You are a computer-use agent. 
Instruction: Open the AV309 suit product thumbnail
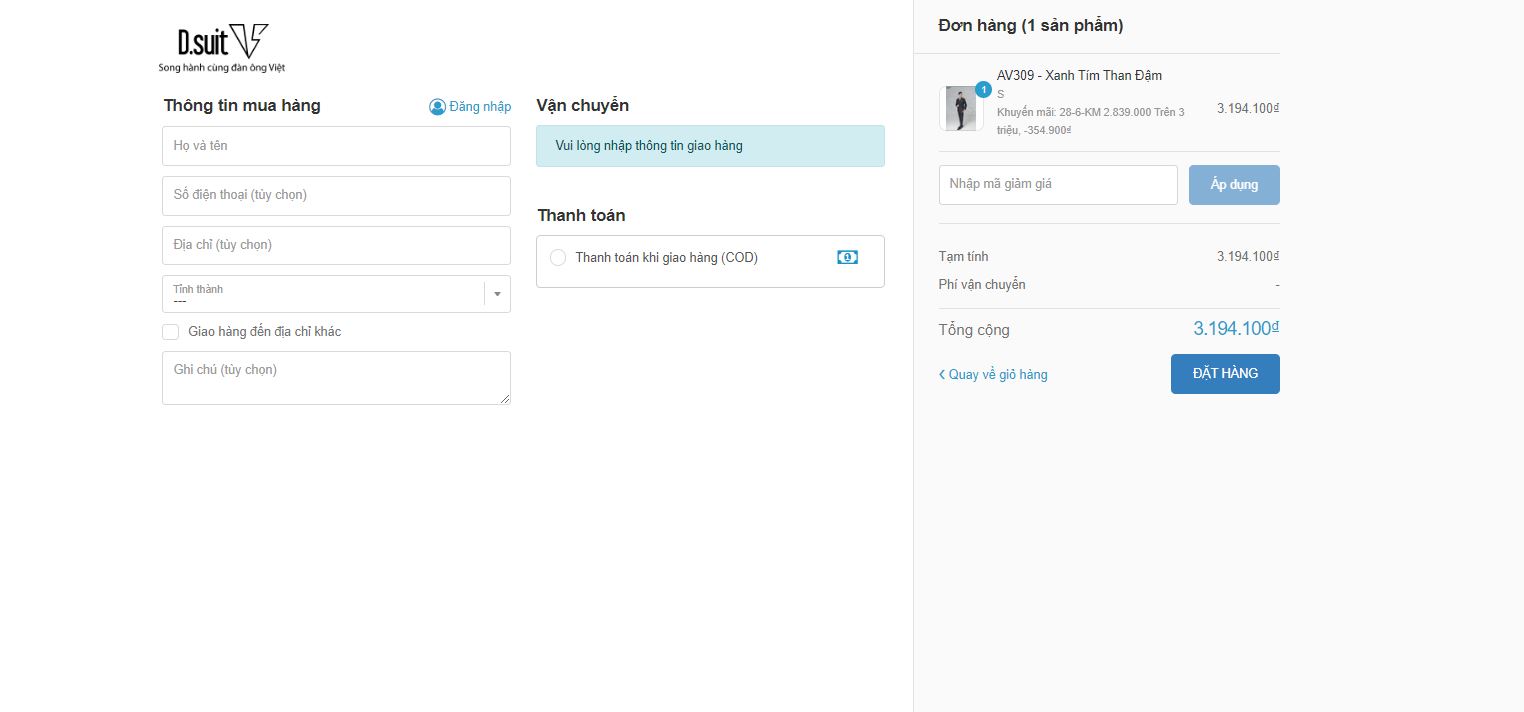pyautogui.click(x=960, y=109)
